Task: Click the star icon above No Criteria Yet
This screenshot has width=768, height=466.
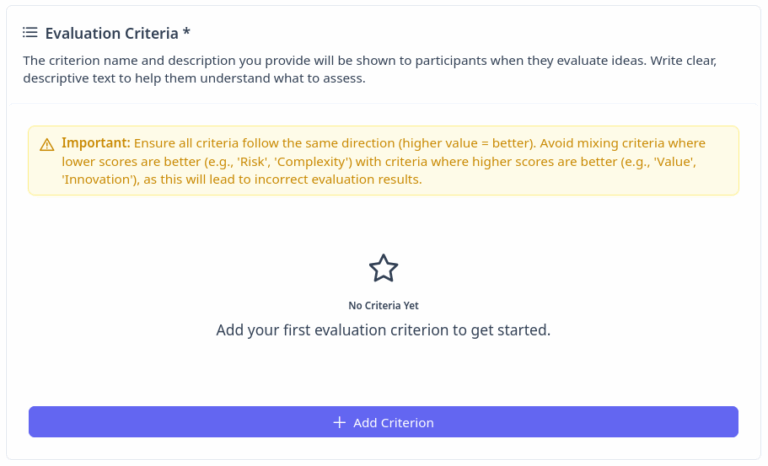Action: point(383,268)
